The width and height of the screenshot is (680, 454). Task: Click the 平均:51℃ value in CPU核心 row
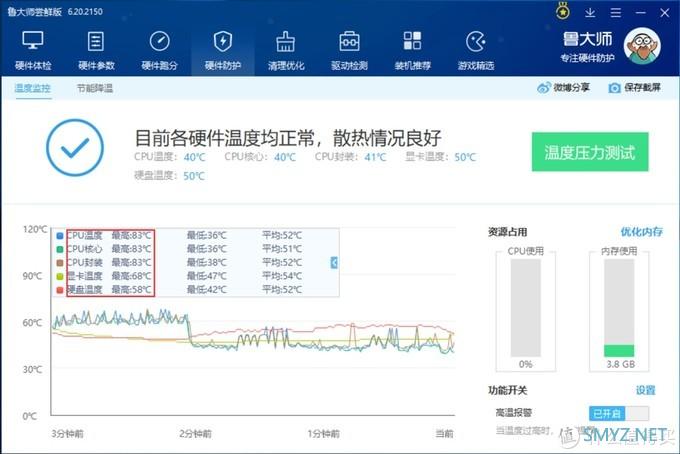(282, 249)
